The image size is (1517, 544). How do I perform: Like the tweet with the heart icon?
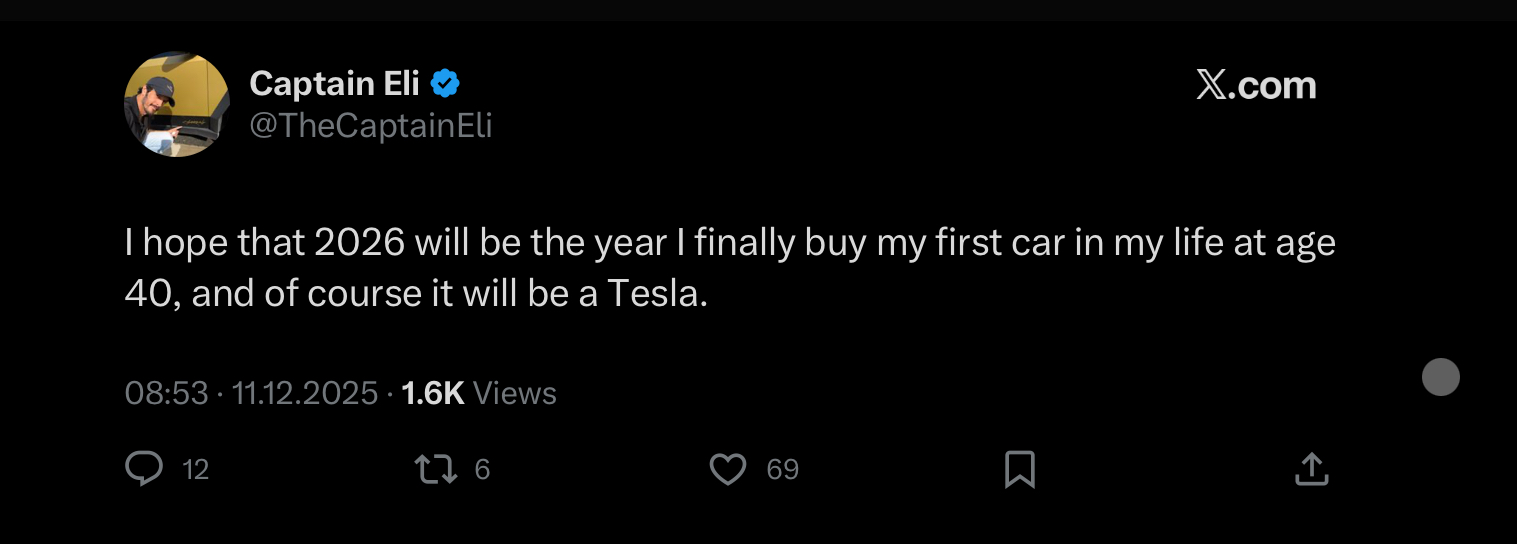pyautogui.click(x=727, y=468)
